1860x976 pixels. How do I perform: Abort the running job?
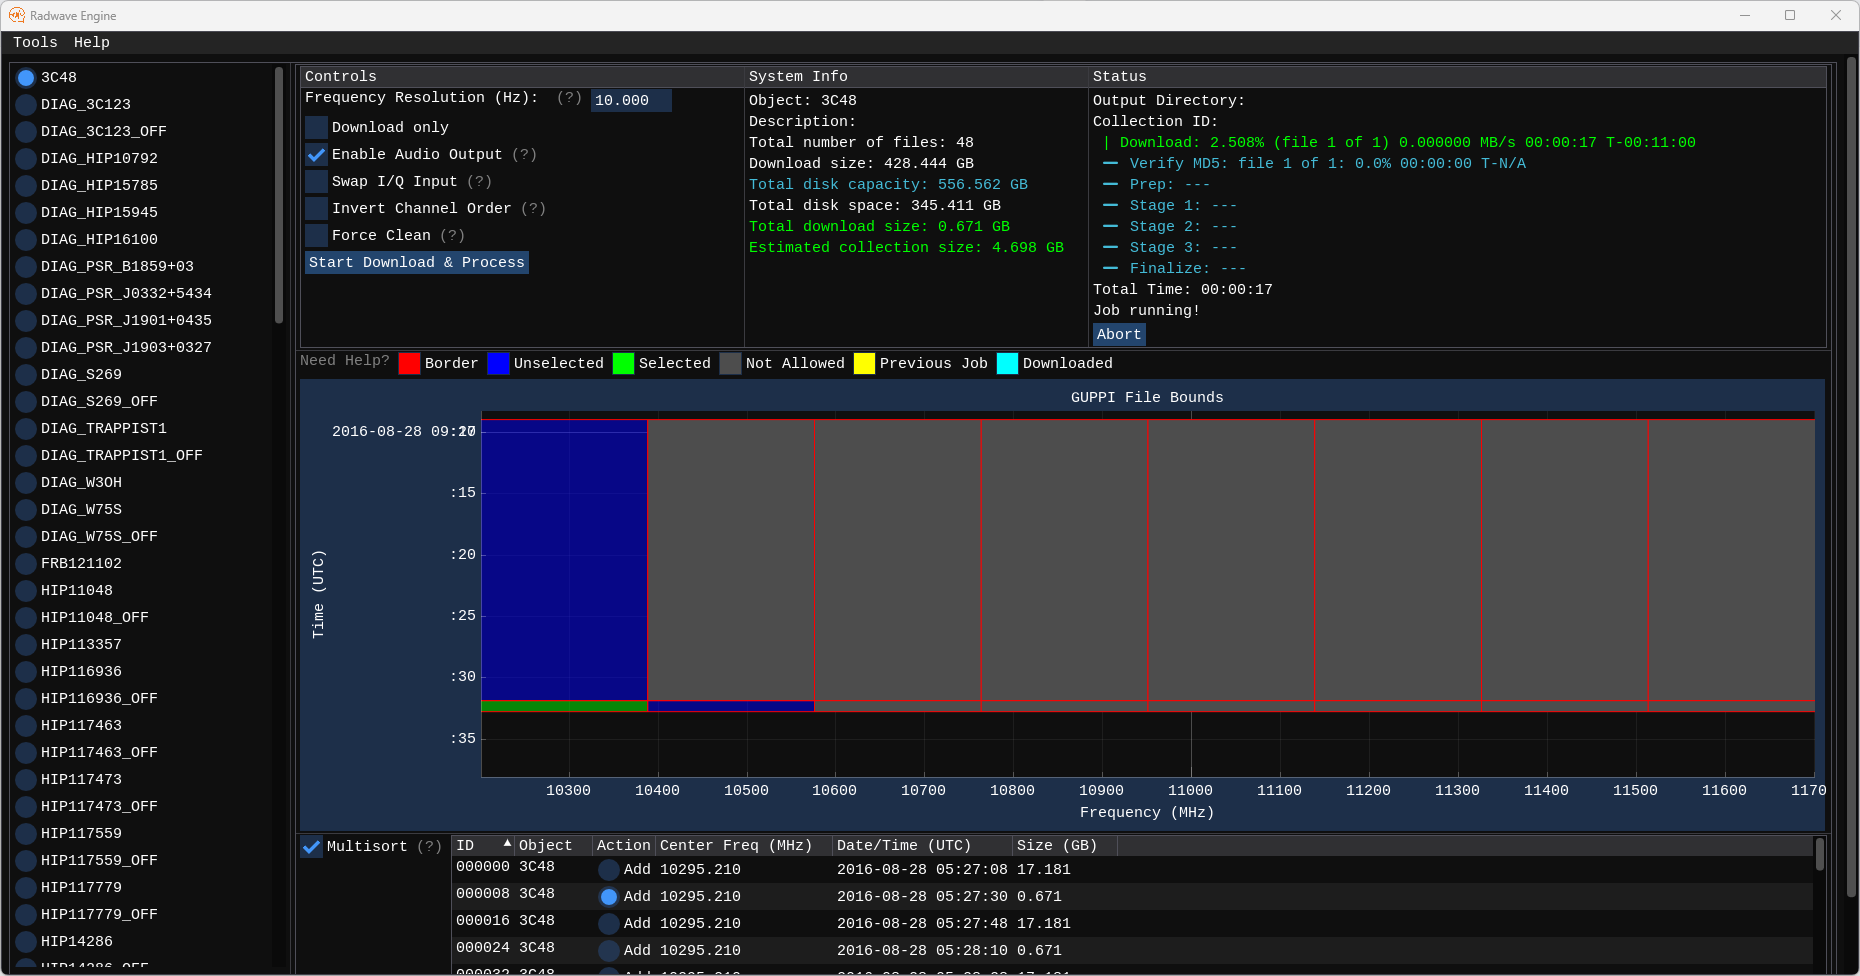pyautogui.click(x=1118, y=335)
